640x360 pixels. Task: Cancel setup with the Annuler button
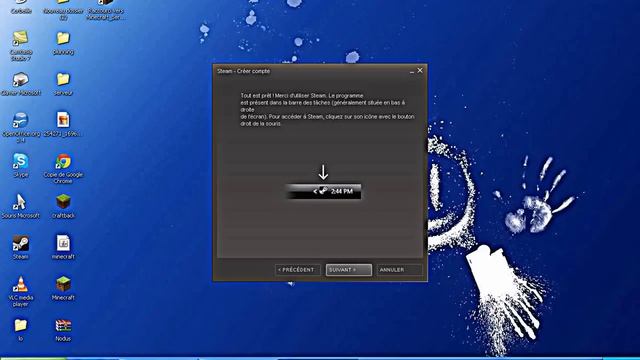pyautogui.click(x=399, y=270)
